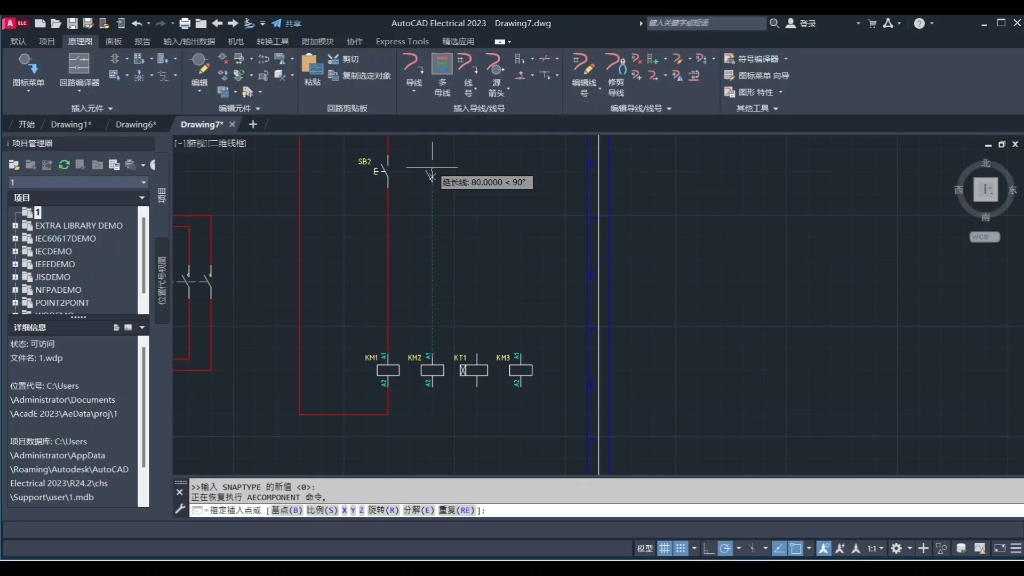Select the IEEEDEMO project row

(x=55, y=264)
